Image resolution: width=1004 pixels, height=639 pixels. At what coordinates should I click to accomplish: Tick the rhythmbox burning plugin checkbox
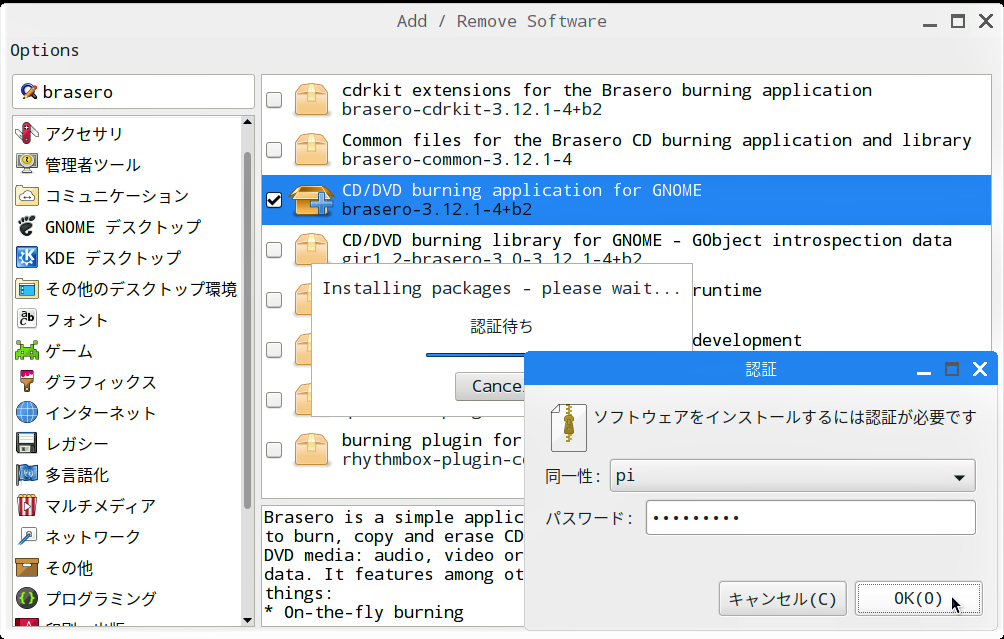coord(274,449)
